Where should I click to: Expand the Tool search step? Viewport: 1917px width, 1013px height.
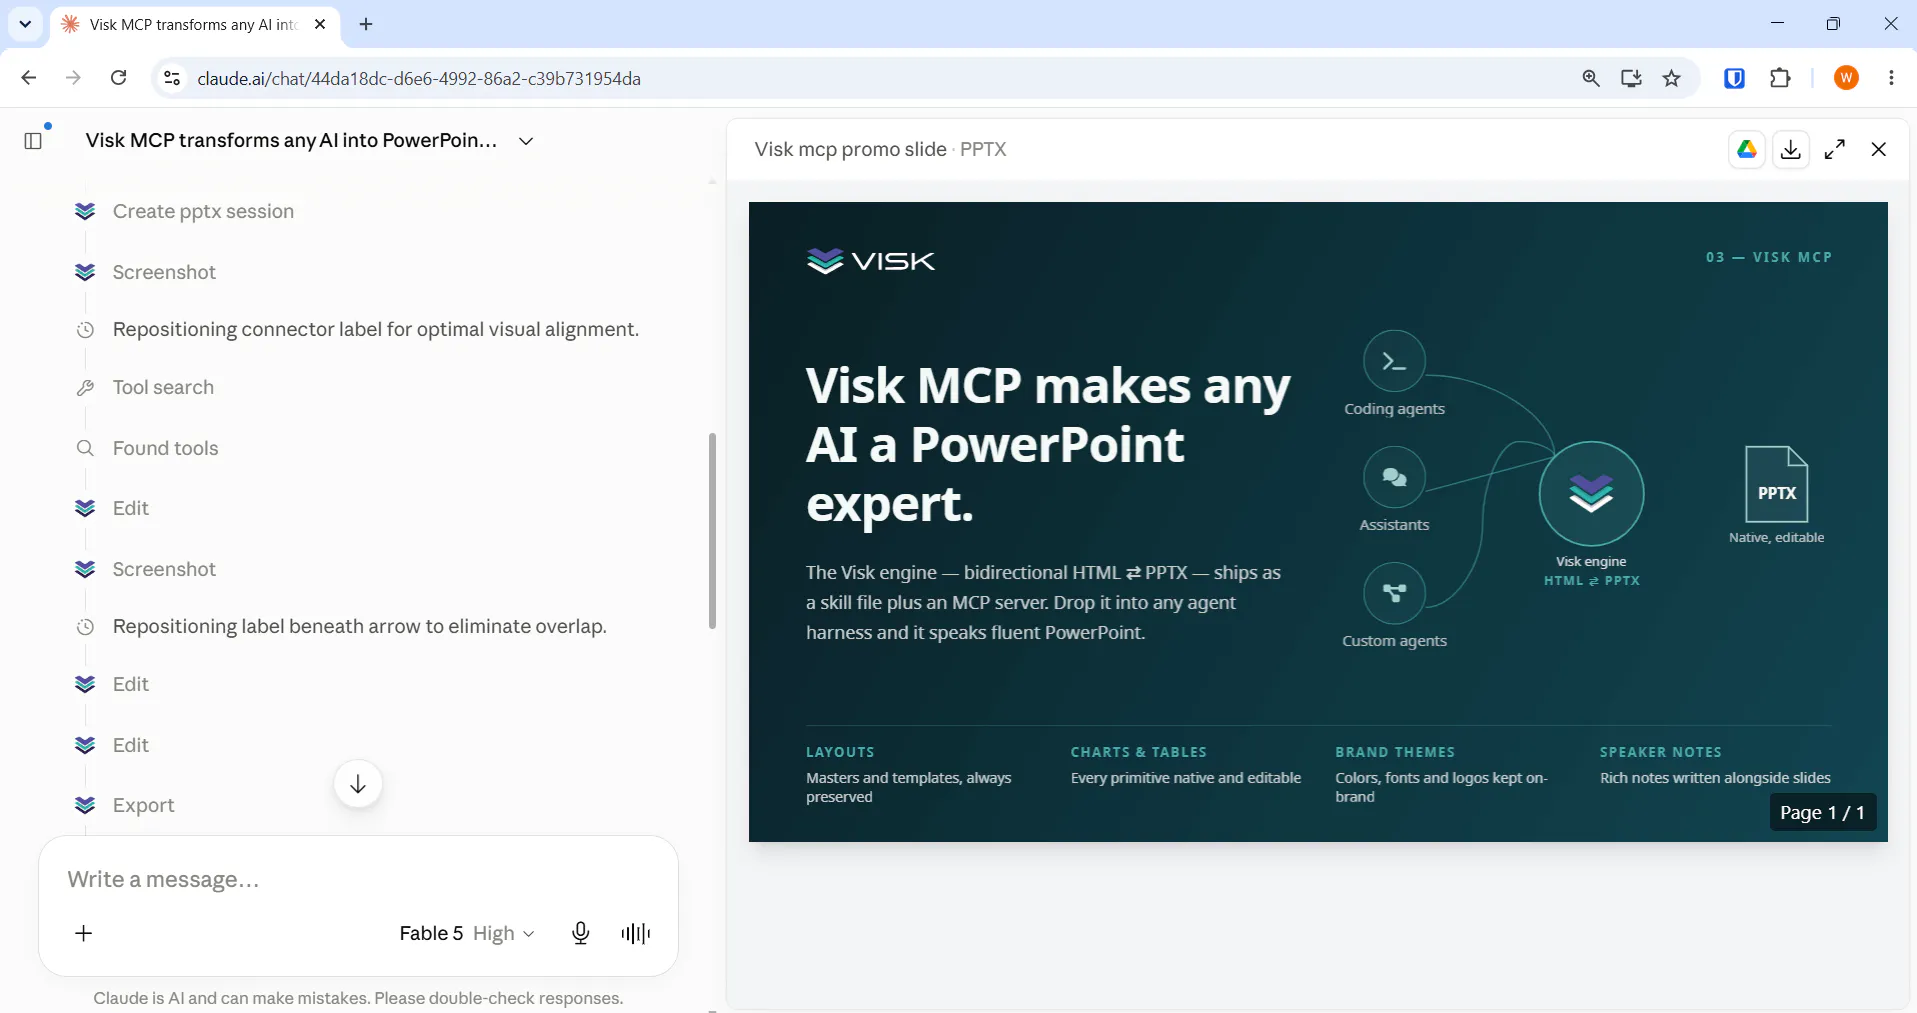[163, 388]
